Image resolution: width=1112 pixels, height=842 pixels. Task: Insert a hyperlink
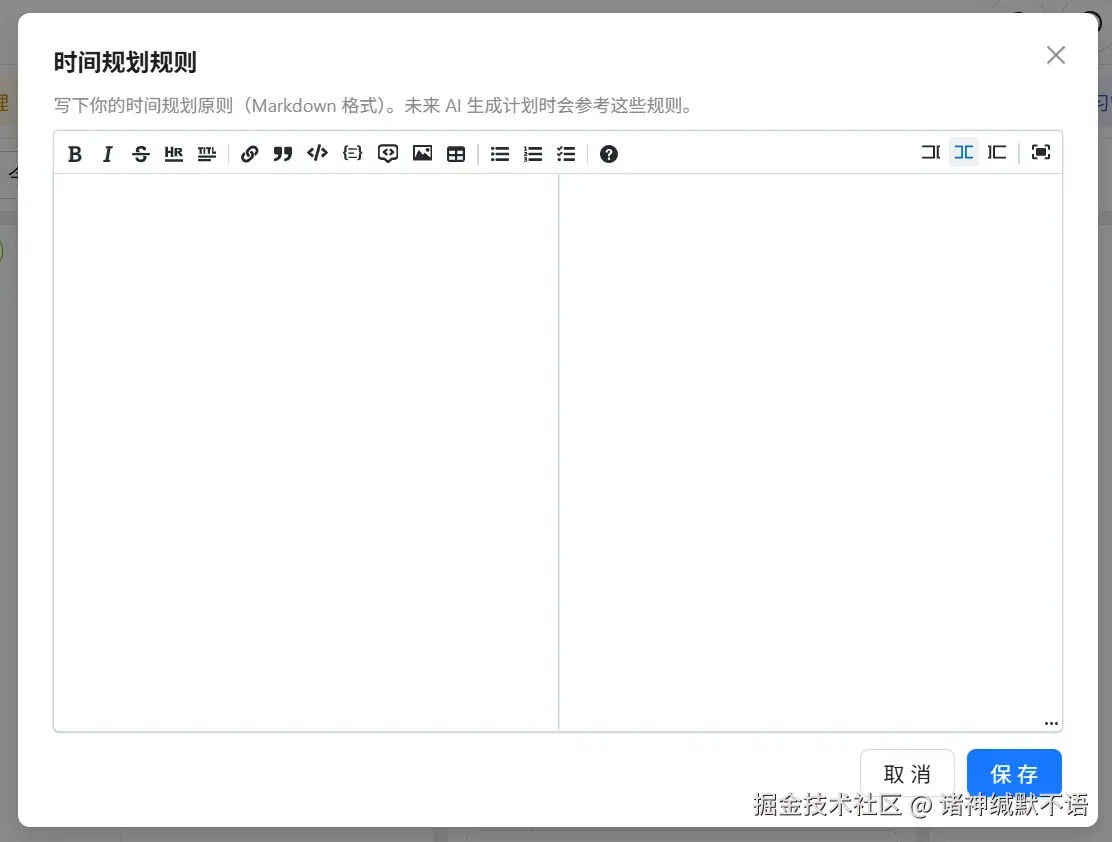tap(249, 154)
